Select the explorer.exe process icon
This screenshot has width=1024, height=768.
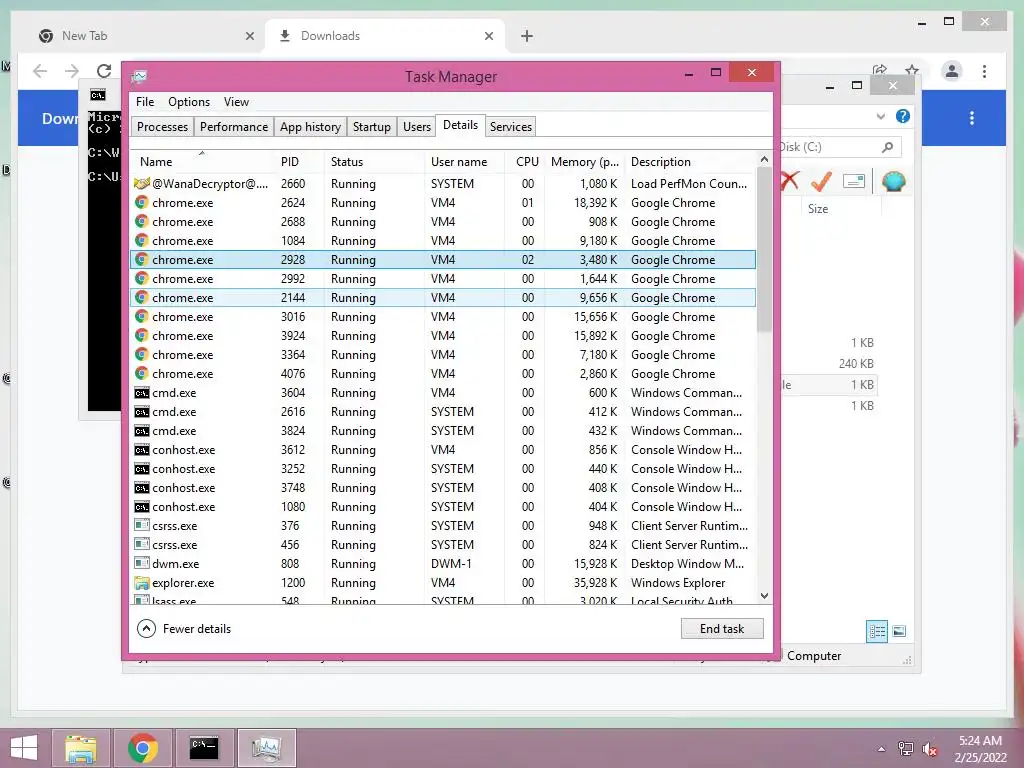tap(142, 583)
